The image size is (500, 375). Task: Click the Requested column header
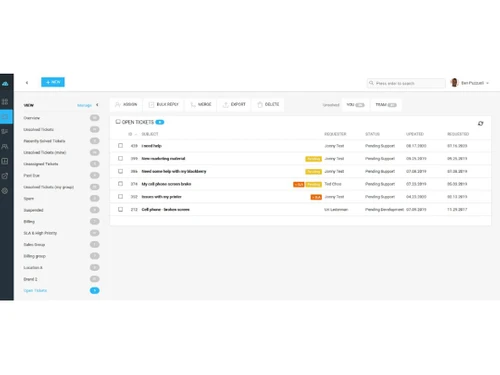pos(458,134)
